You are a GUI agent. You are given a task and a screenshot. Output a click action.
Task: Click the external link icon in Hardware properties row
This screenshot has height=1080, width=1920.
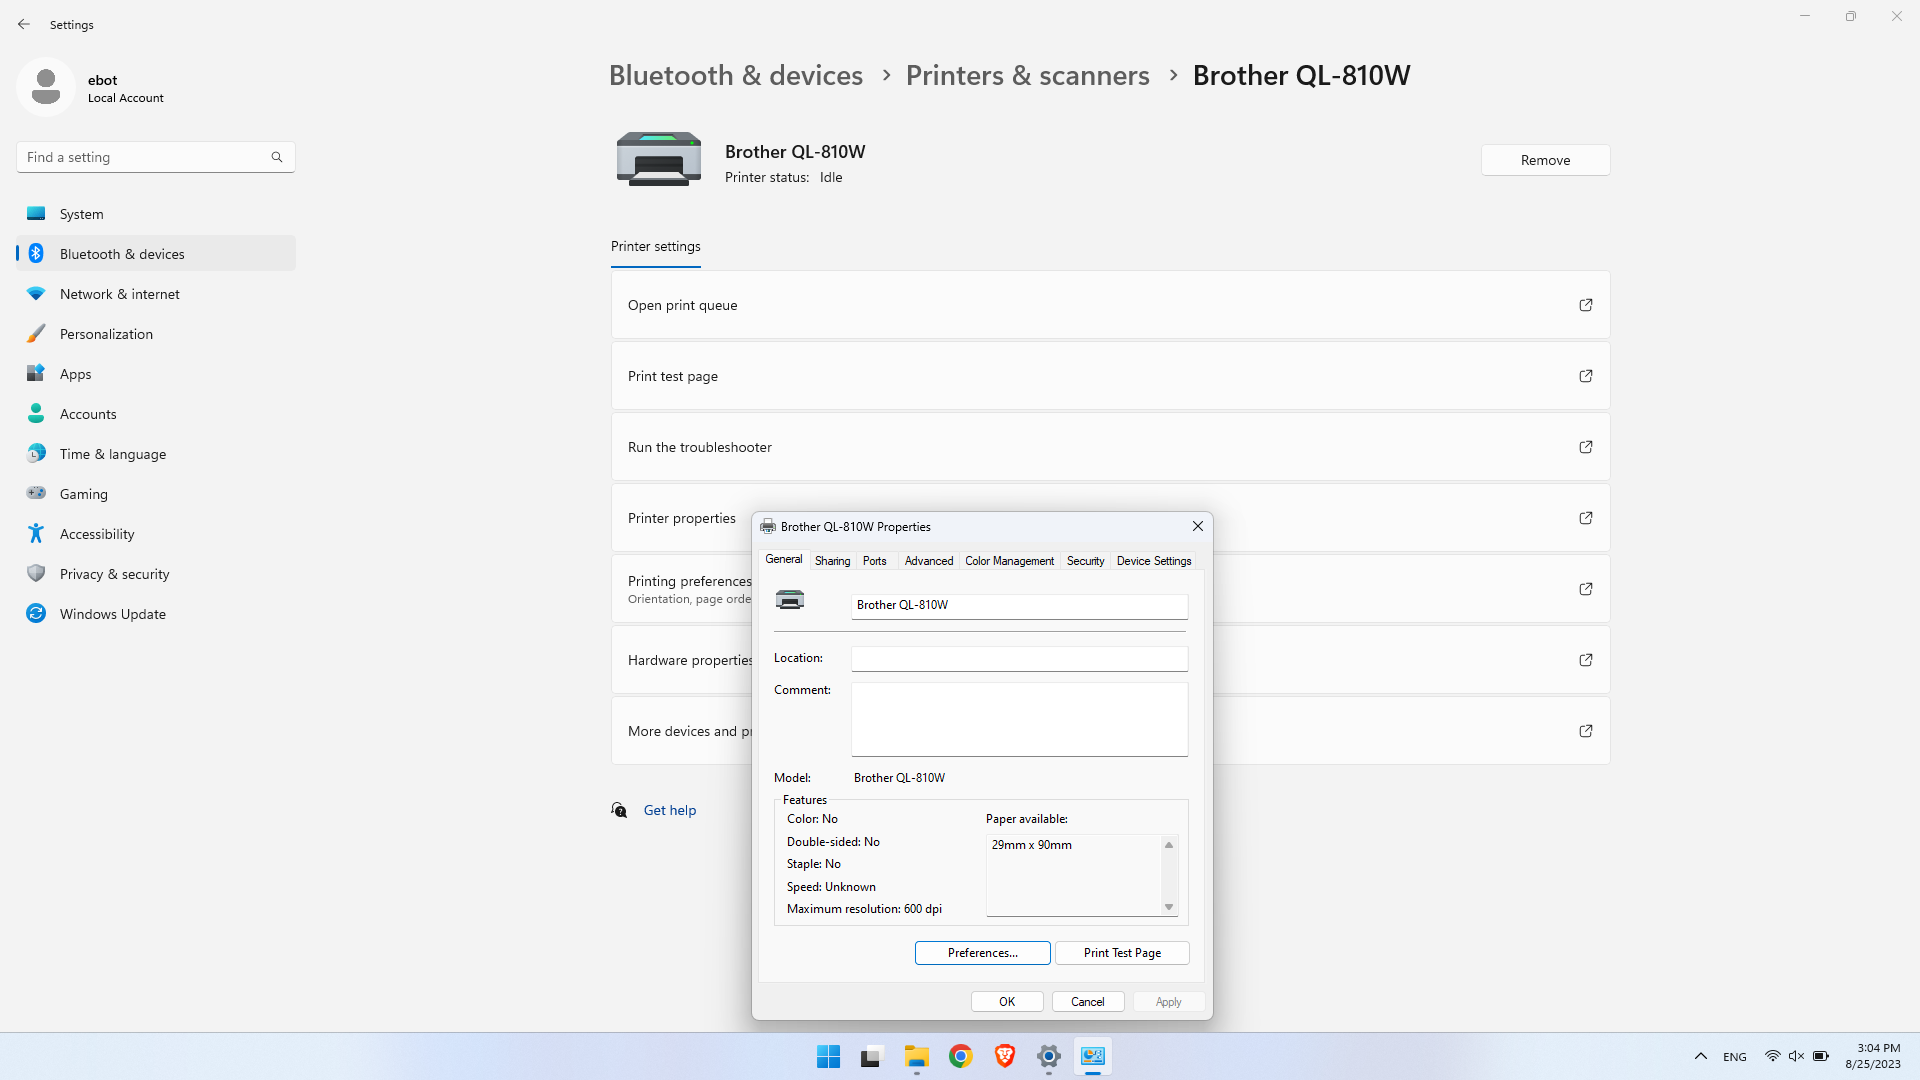click(1586, 660)
